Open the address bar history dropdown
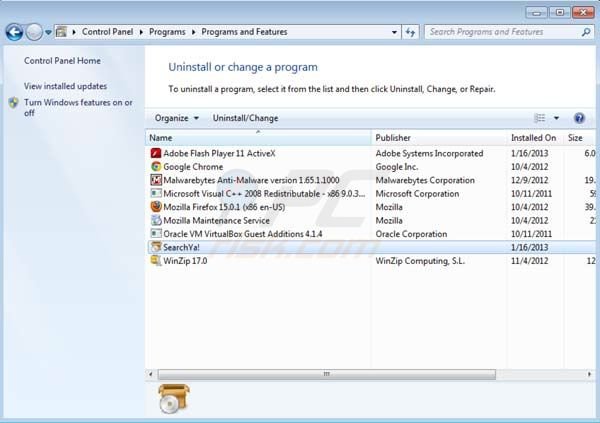Viewport: 600px width, 423px height. (394, 32)
